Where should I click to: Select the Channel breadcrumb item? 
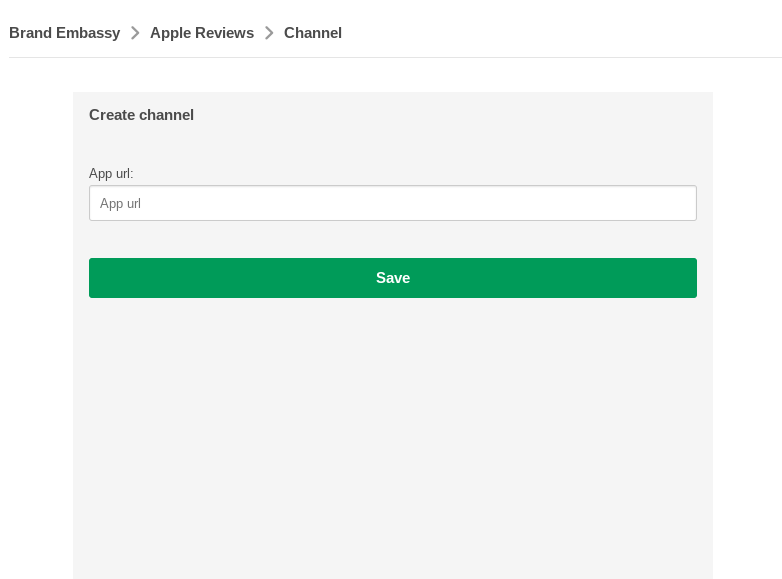point(313,33)
